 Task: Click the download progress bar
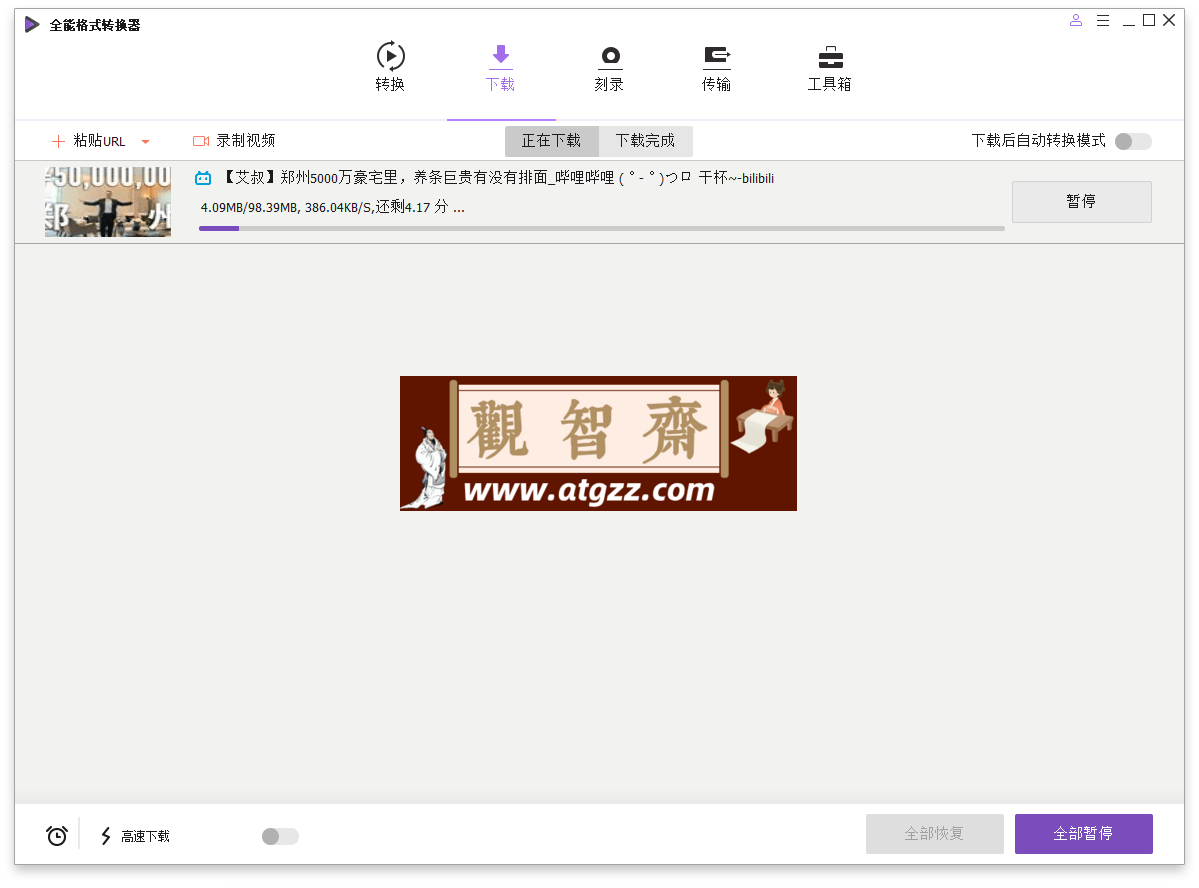coord(602,228)
